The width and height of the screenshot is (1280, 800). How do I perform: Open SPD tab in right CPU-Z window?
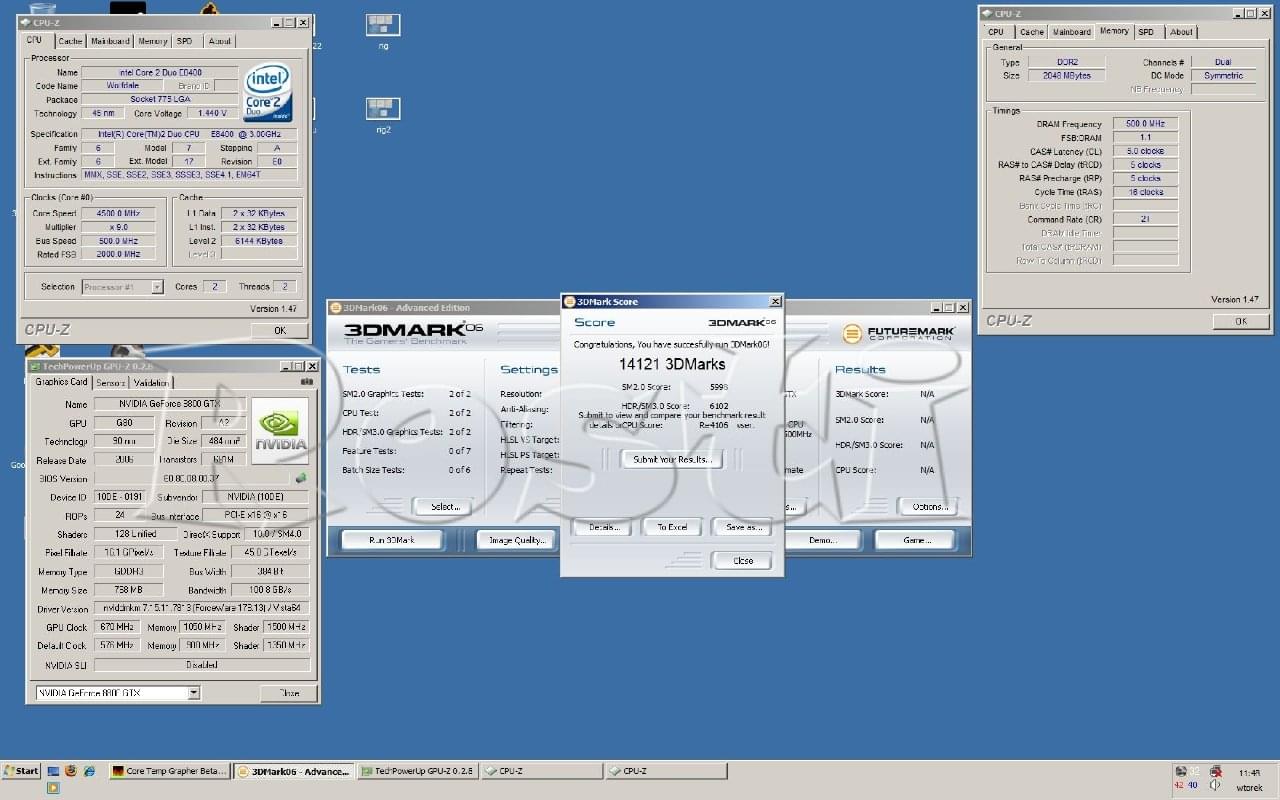pos(1146,32)
